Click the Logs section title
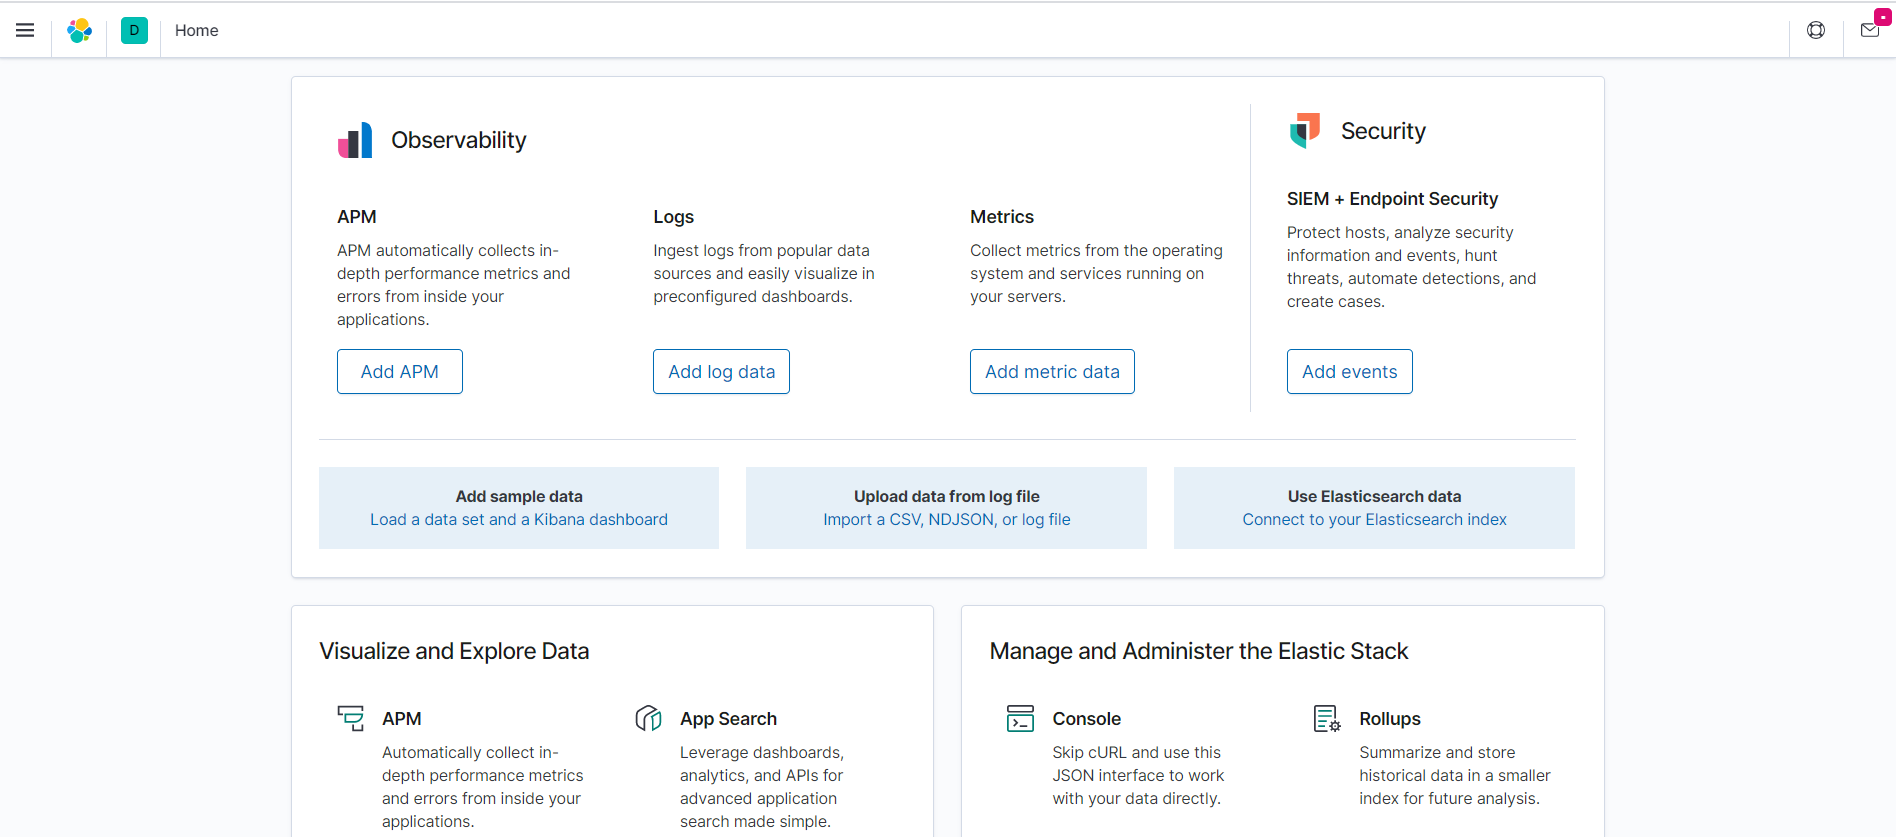Screen dimensions: 1896x837 [x=674, y=217]
